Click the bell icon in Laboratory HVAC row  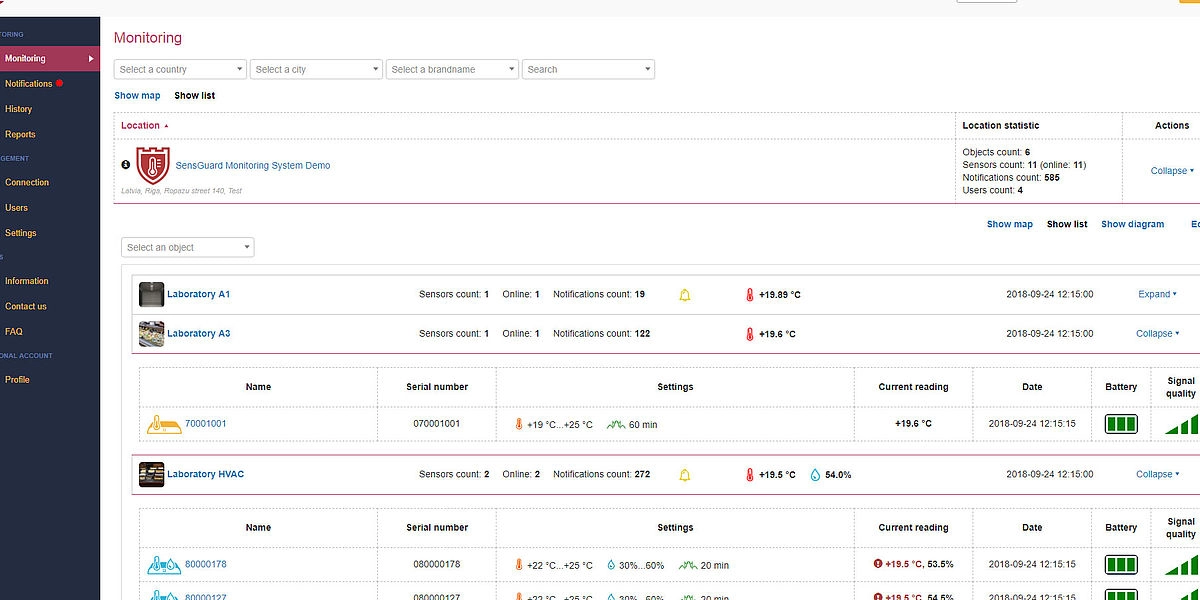point(685,475)
